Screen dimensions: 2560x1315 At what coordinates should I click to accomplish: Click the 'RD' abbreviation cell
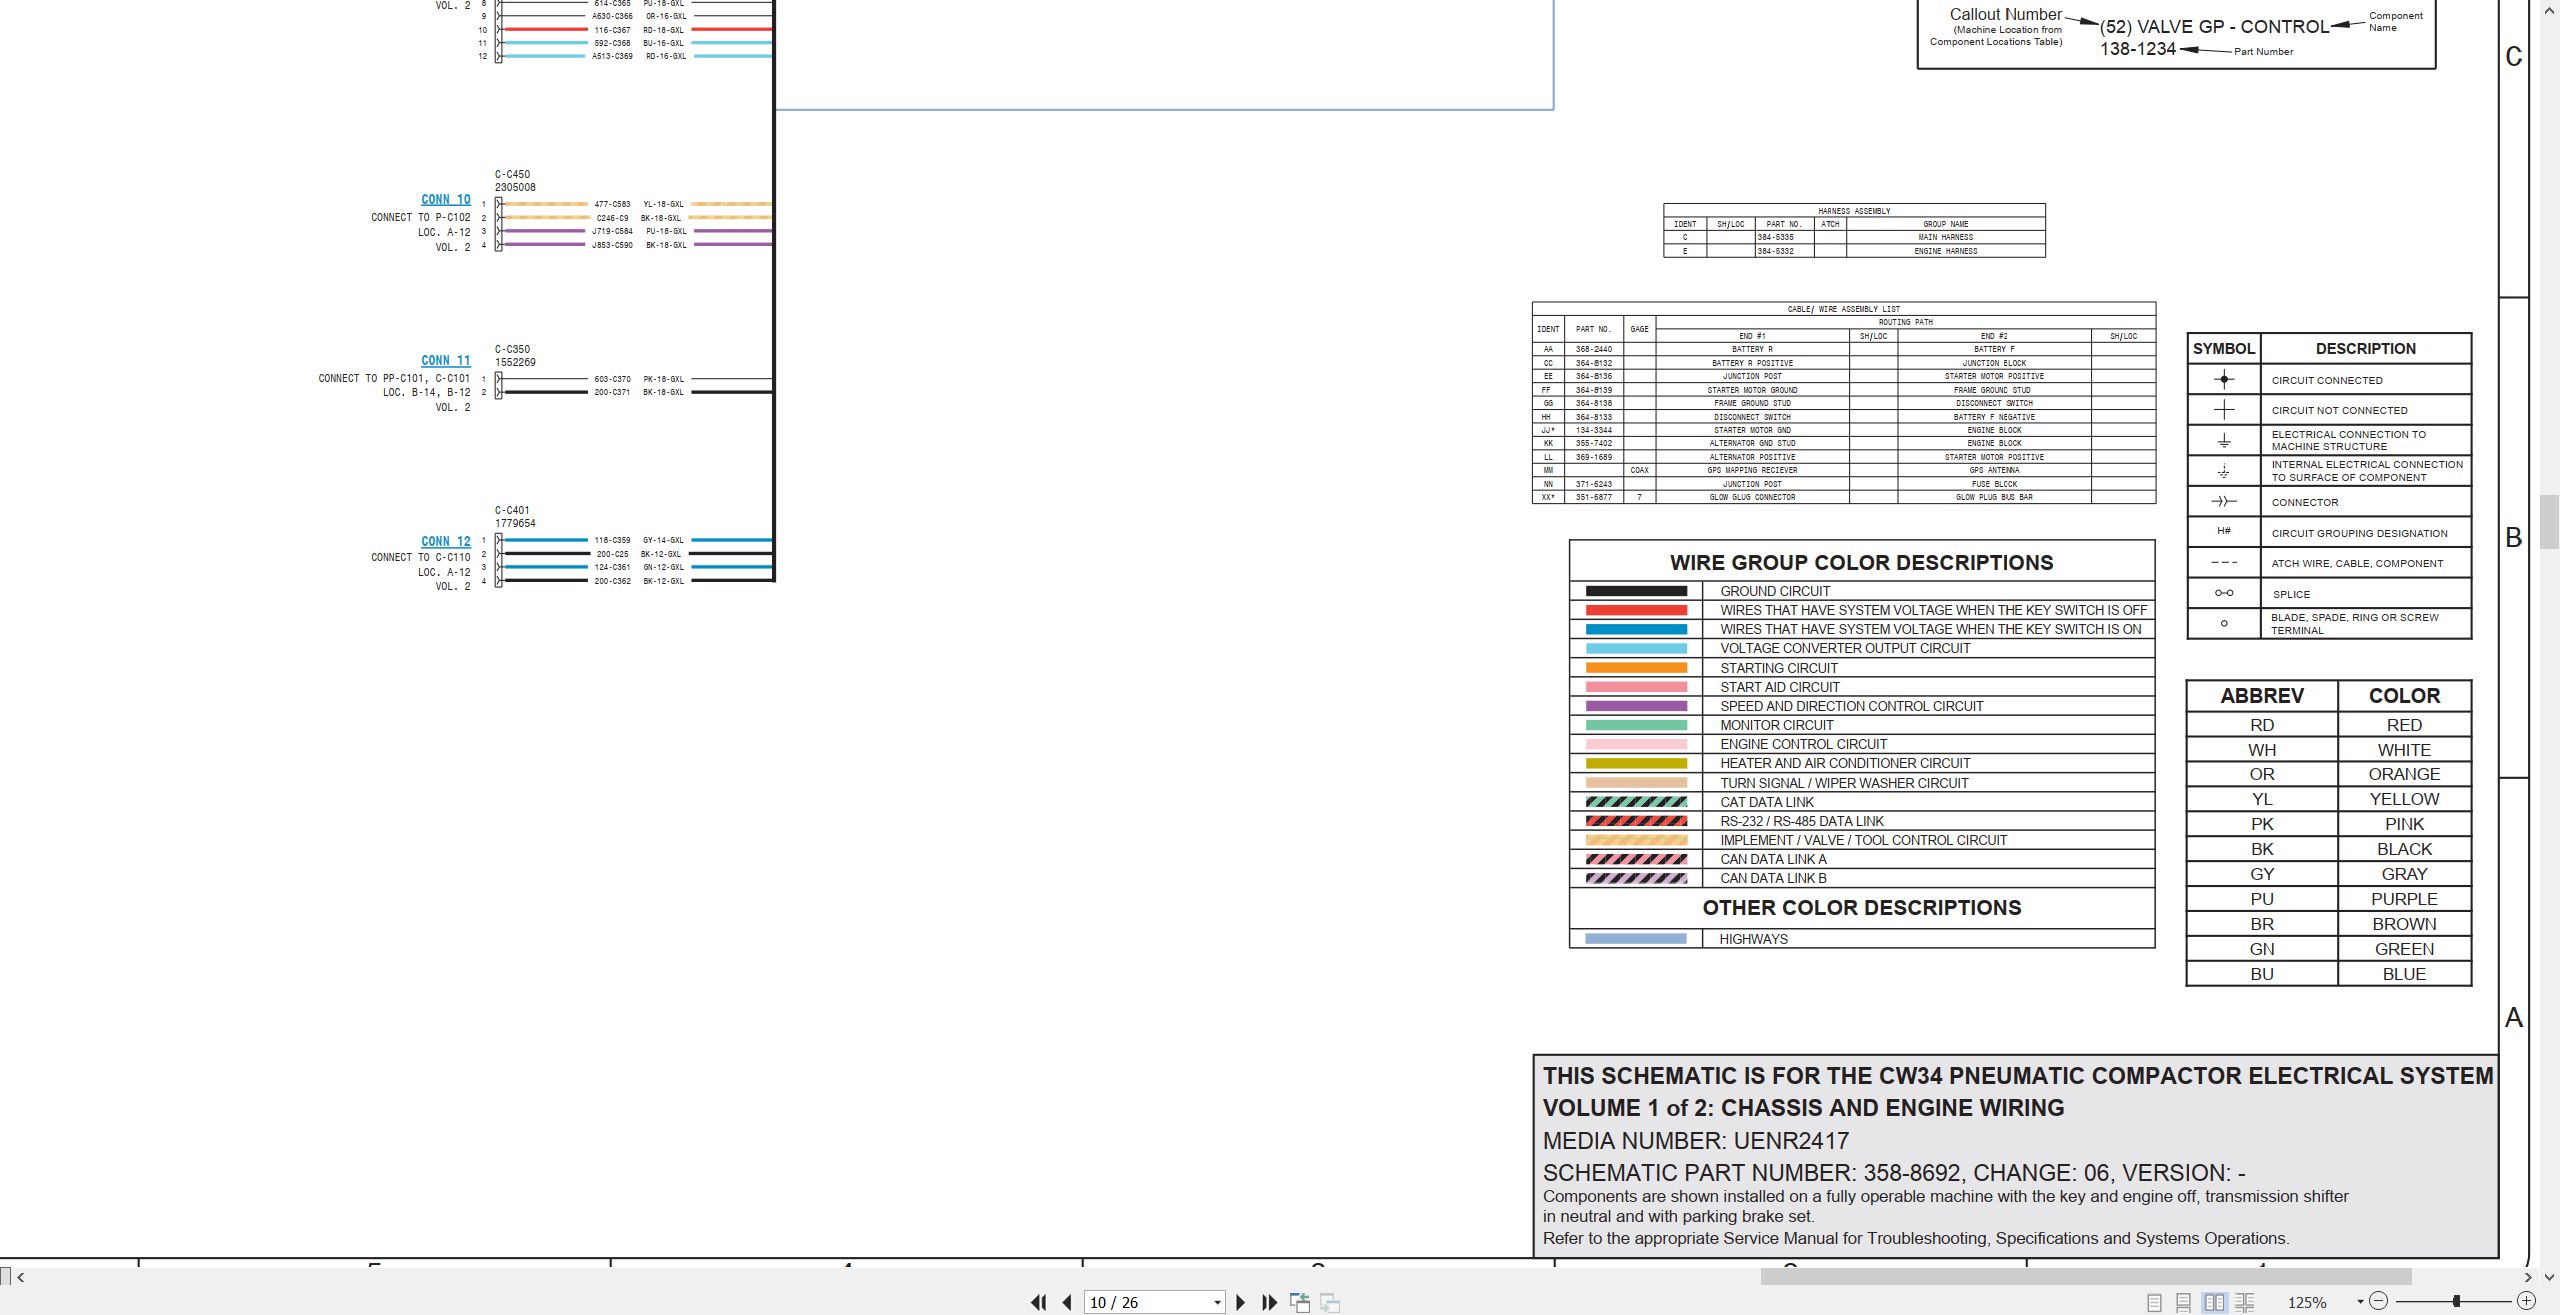point(2261,725)
